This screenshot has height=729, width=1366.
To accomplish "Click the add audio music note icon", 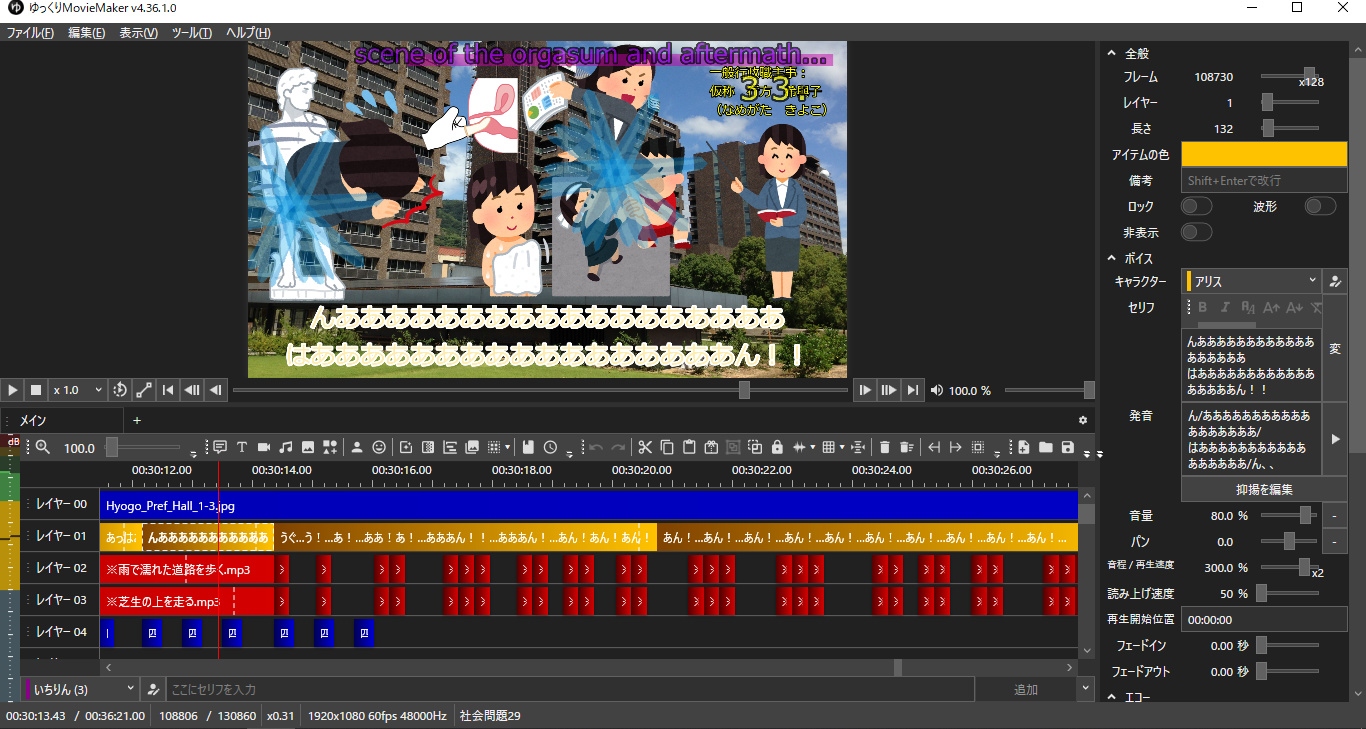I will point(286,447).
